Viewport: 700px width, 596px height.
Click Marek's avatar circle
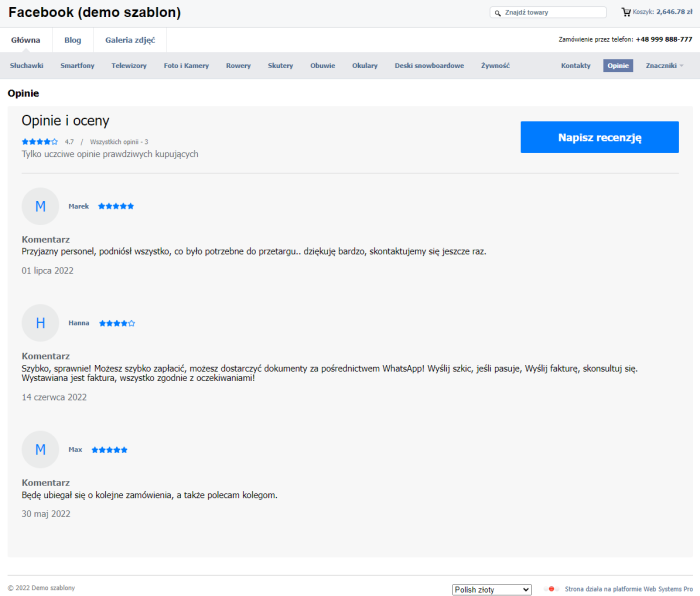[x=40, y=206]
